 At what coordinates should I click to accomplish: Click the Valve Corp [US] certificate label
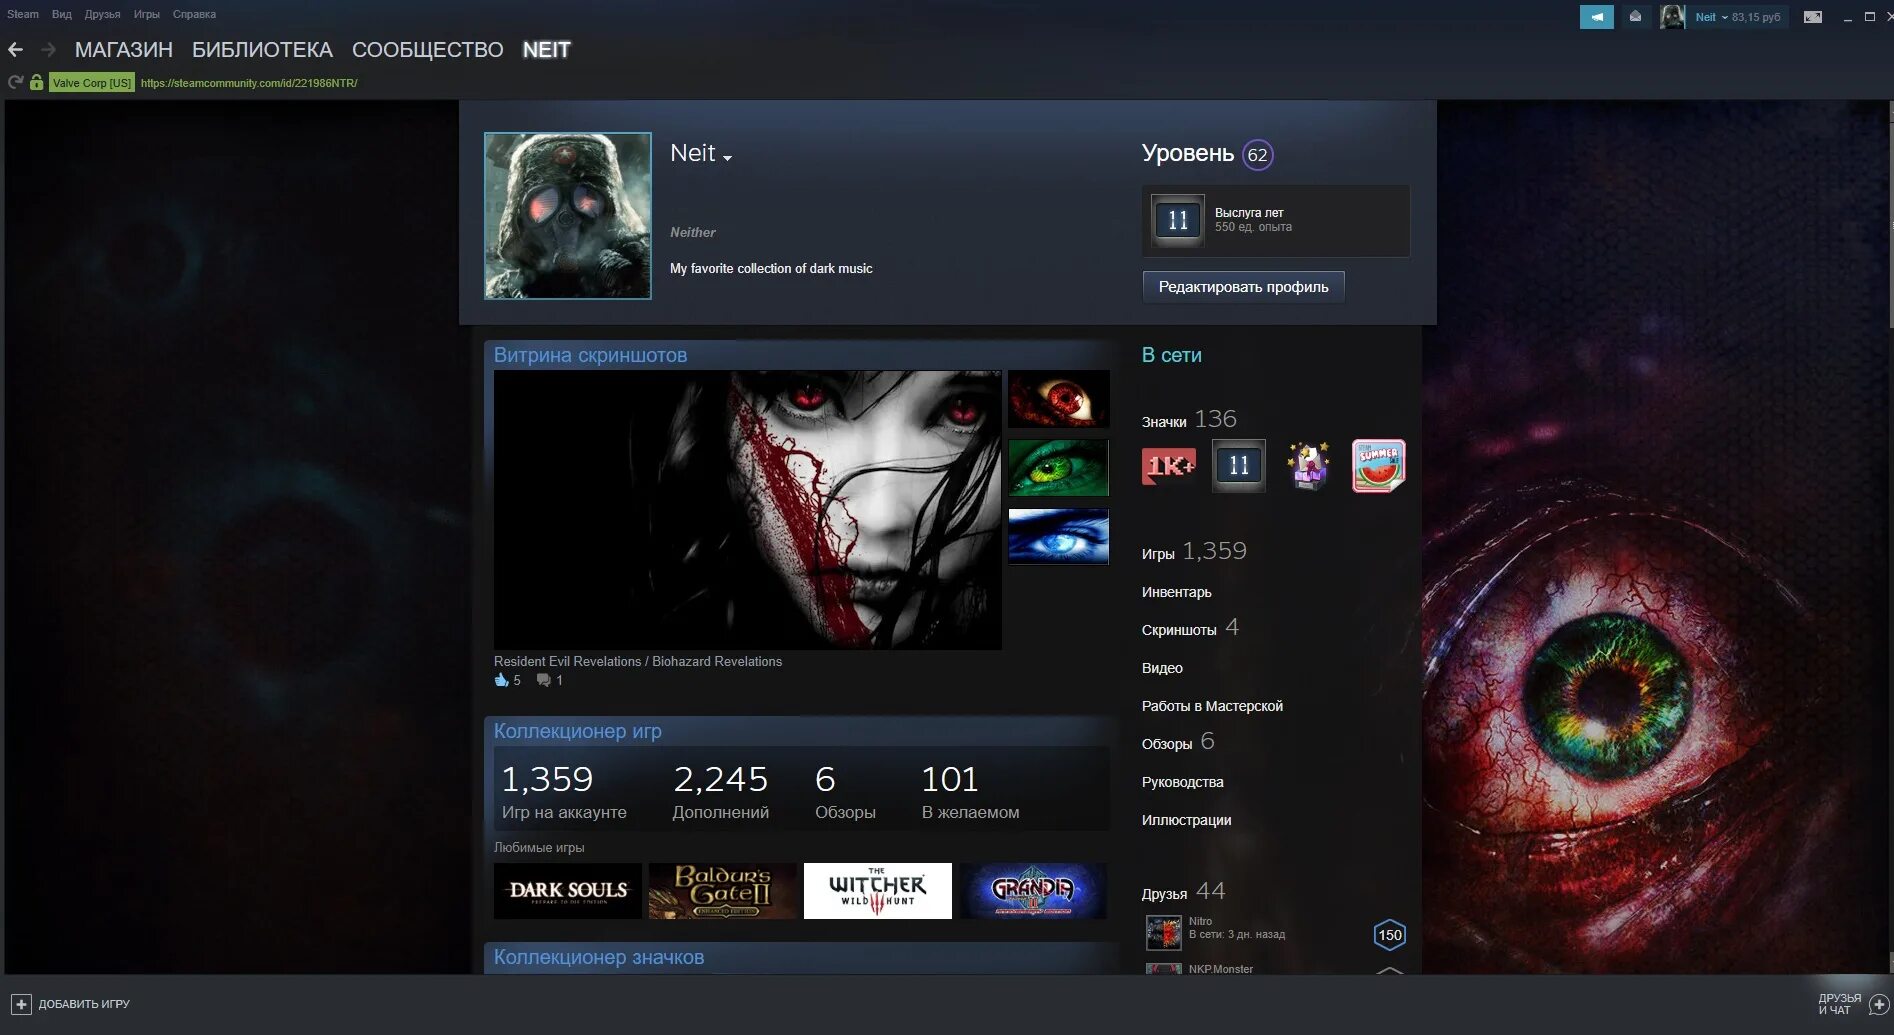92,83
